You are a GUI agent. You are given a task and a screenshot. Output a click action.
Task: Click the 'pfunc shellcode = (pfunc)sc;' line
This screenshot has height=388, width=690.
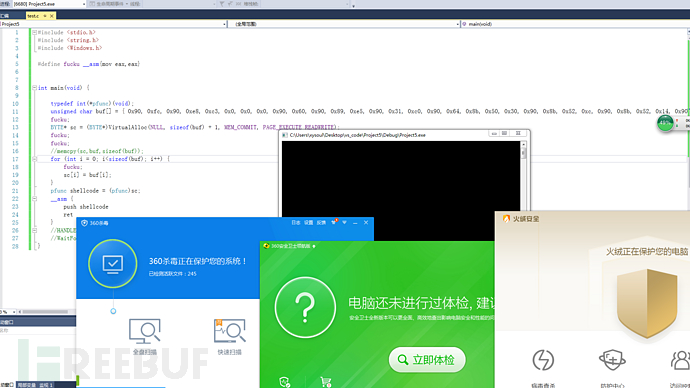click(95, 190)
